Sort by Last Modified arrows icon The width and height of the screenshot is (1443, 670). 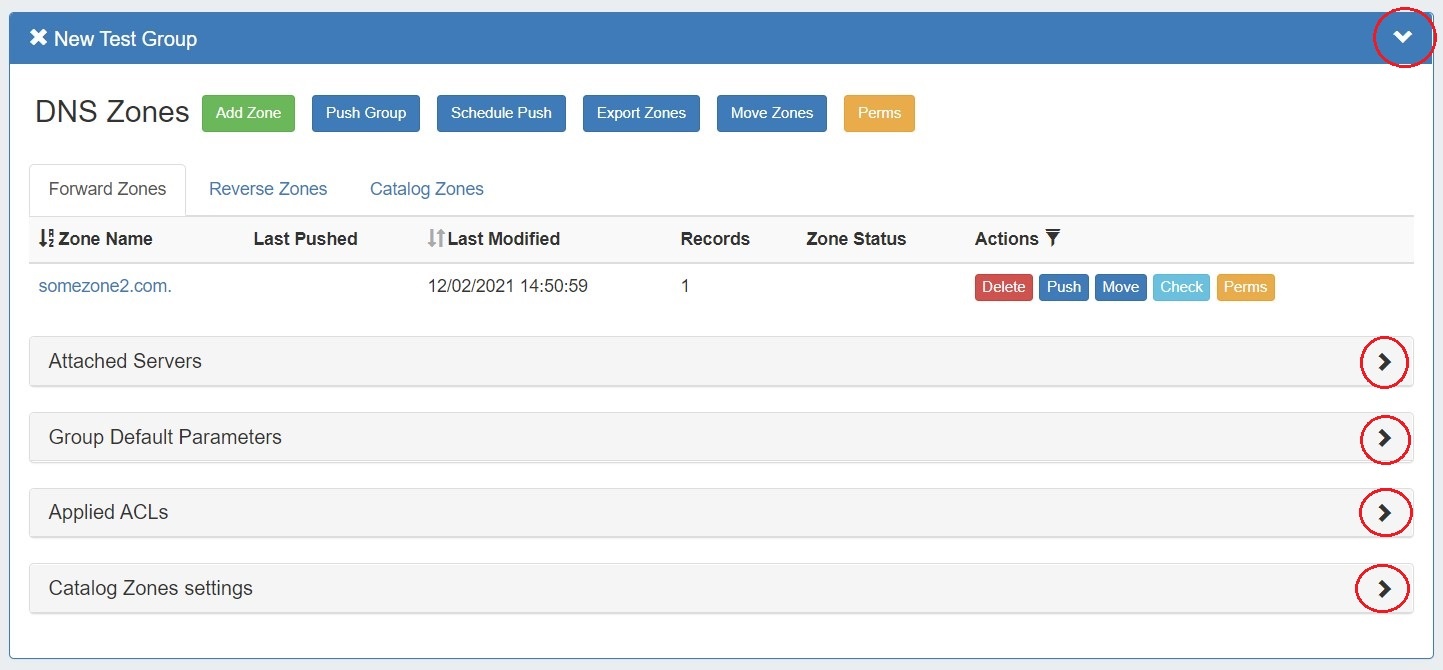[435, 239]
